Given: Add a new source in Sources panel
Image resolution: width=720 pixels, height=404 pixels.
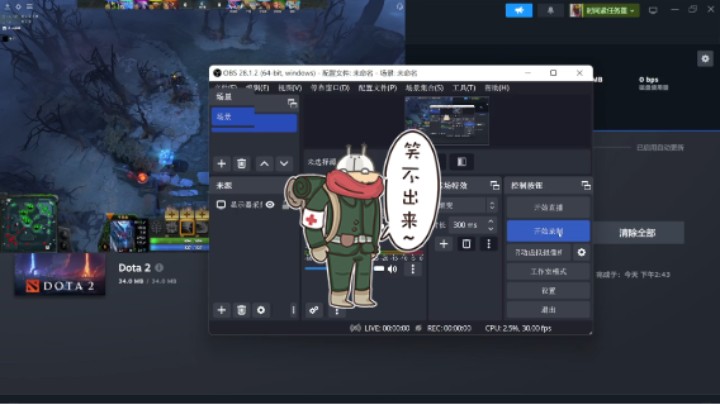Looking at the screenshot, I should tap(221, 310).
